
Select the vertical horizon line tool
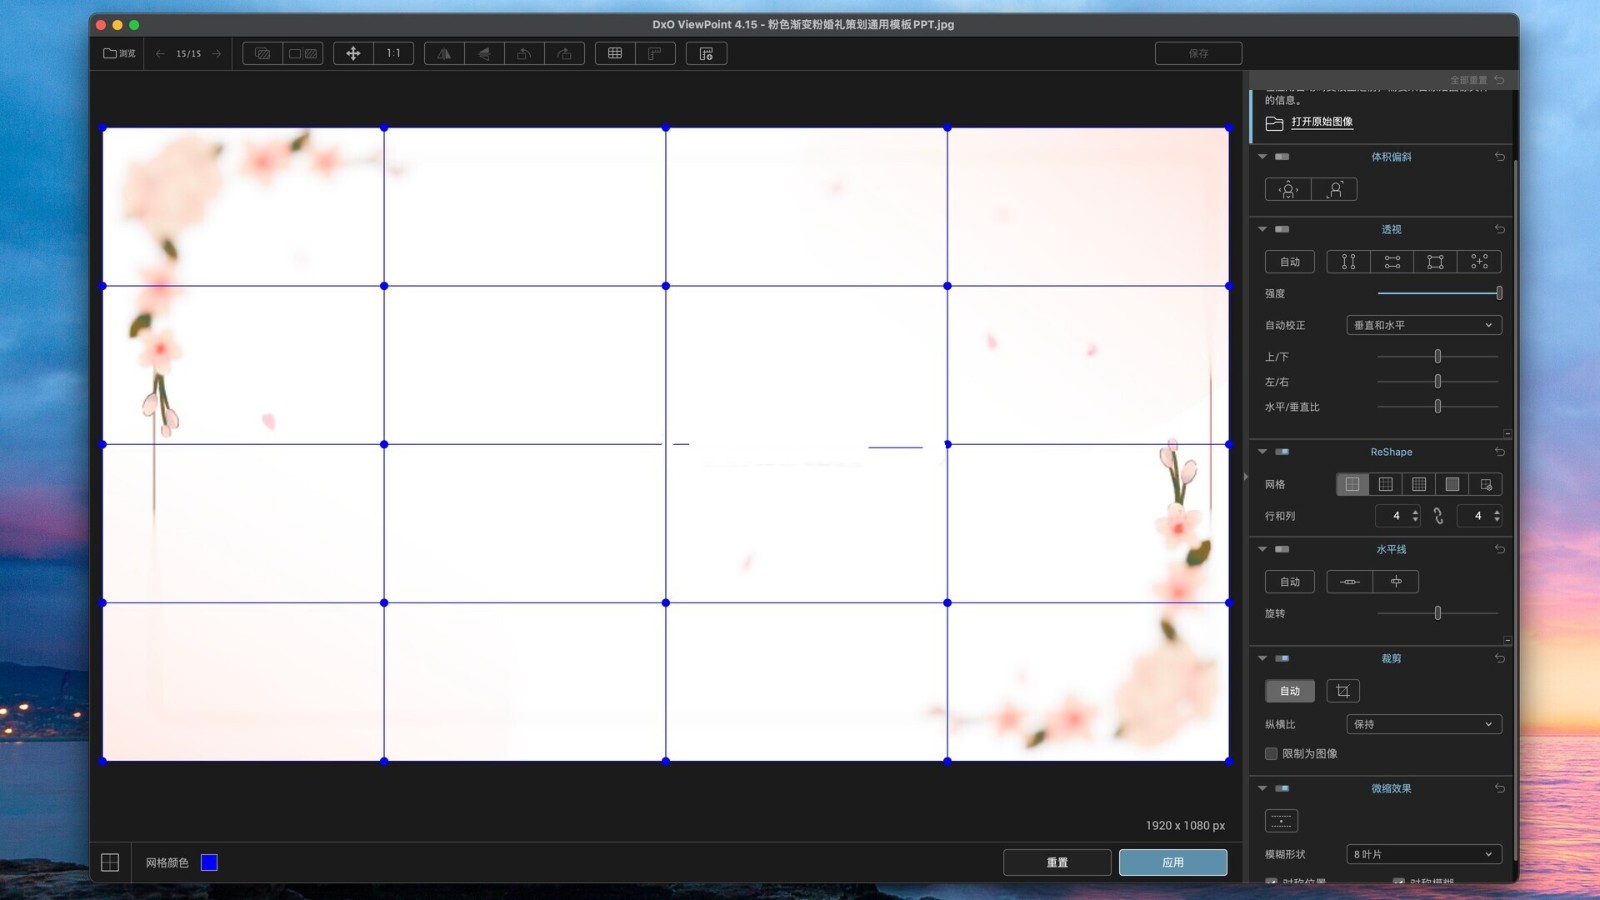(1396, 582)
